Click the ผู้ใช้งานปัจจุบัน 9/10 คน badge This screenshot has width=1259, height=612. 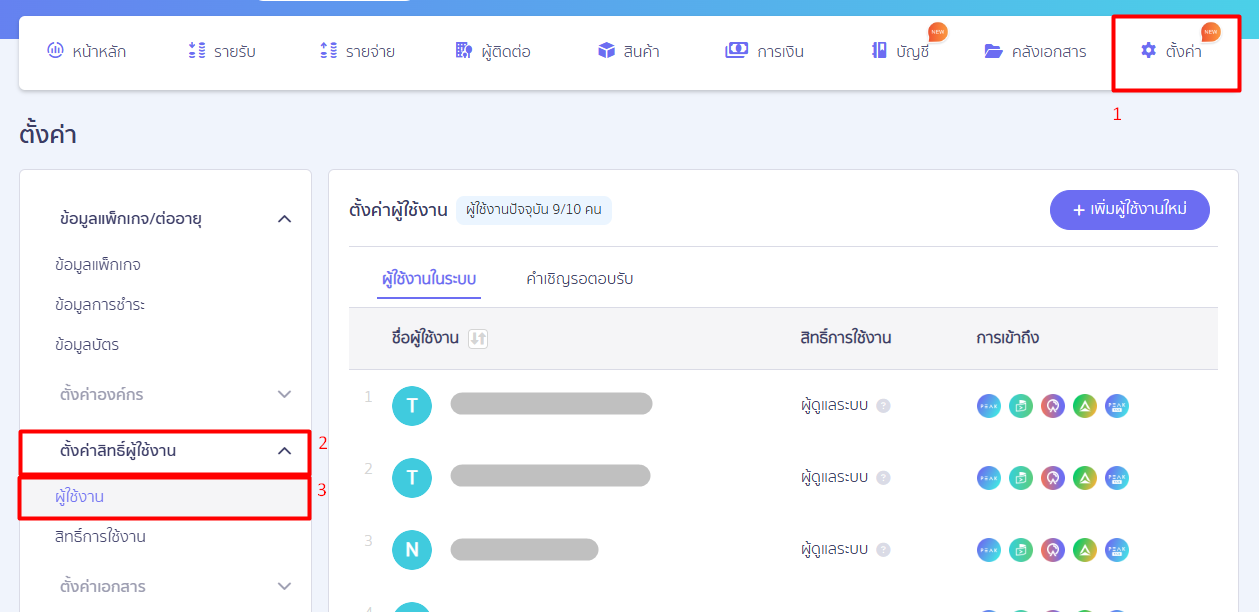coord(534,210)
